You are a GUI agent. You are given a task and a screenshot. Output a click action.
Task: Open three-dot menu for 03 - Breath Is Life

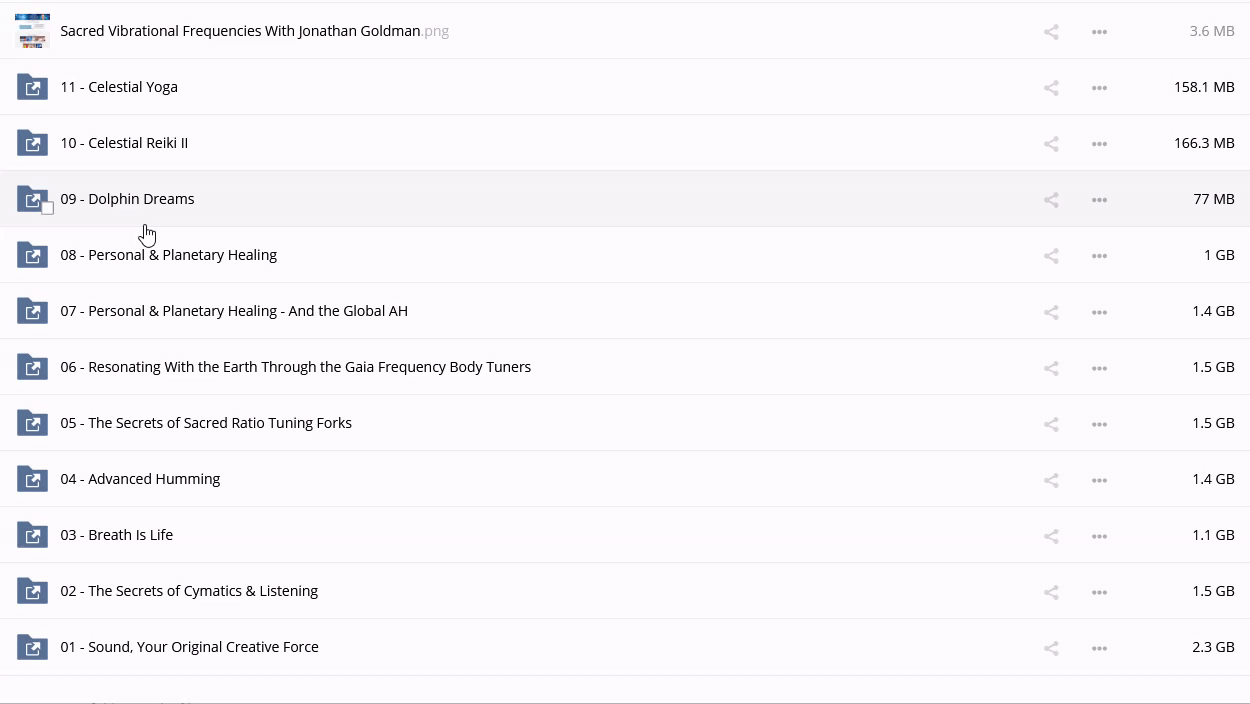point(1099,536)
